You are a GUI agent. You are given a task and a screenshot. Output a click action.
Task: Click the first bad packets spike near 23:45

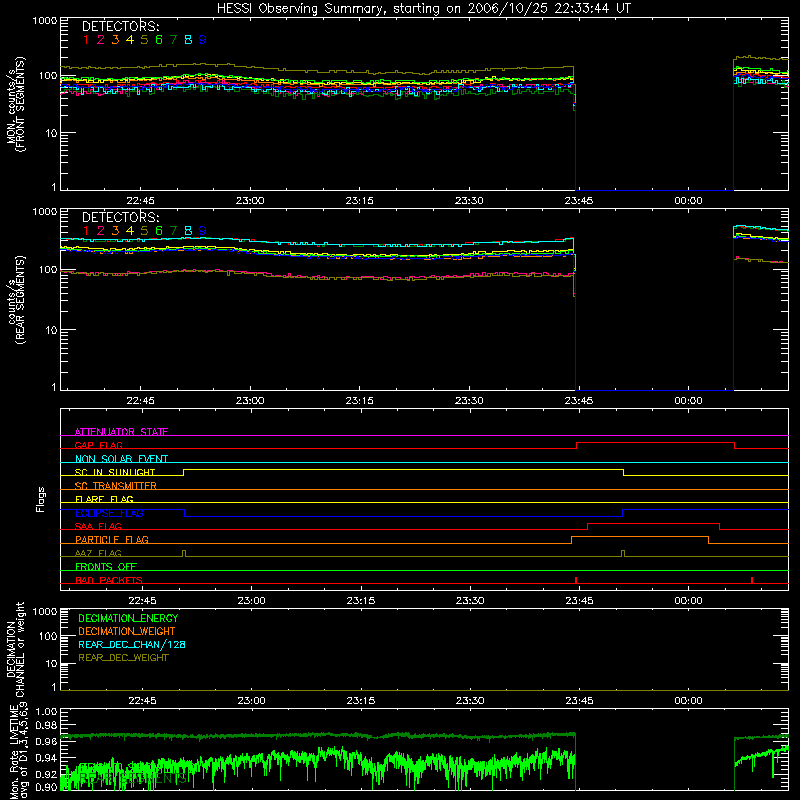click(576, 580)
